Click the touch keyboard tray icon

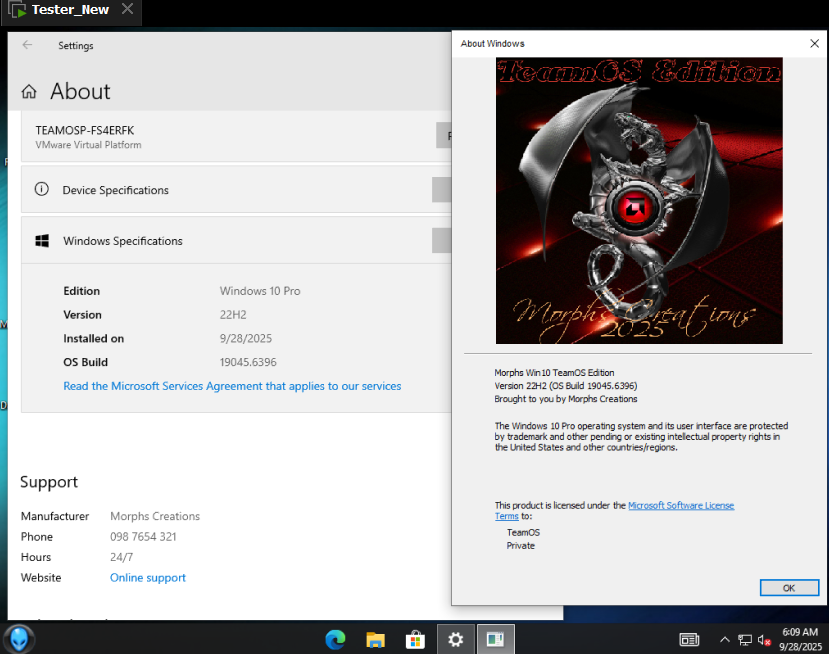(689, 640)
